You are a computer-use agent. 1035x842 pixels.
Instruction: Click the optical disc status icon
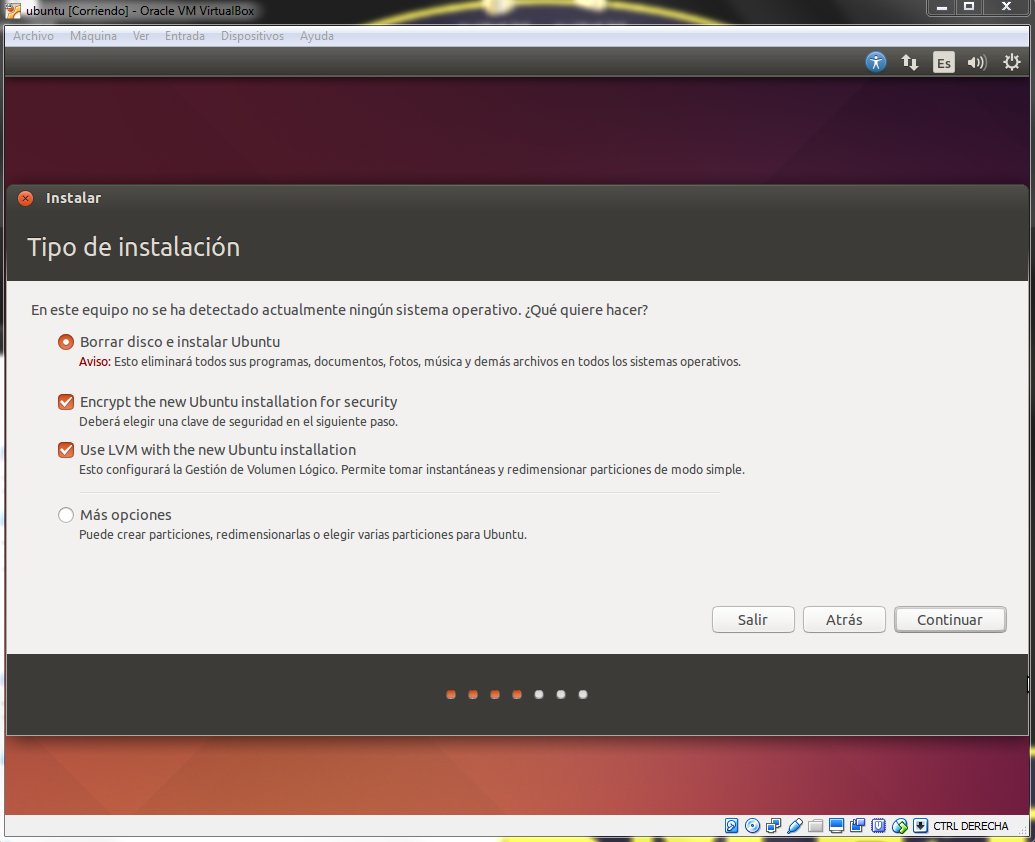(752, 826)
